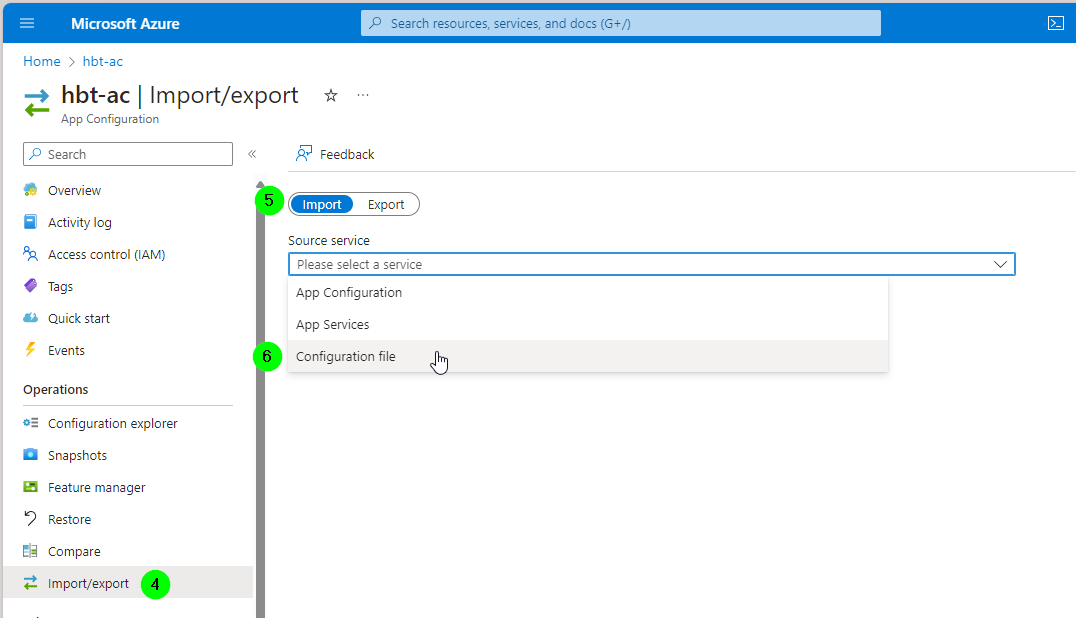This screenshot has width=1076, height=618.
Task: Focus the global search resources field
Action: (x=620, y=23)
